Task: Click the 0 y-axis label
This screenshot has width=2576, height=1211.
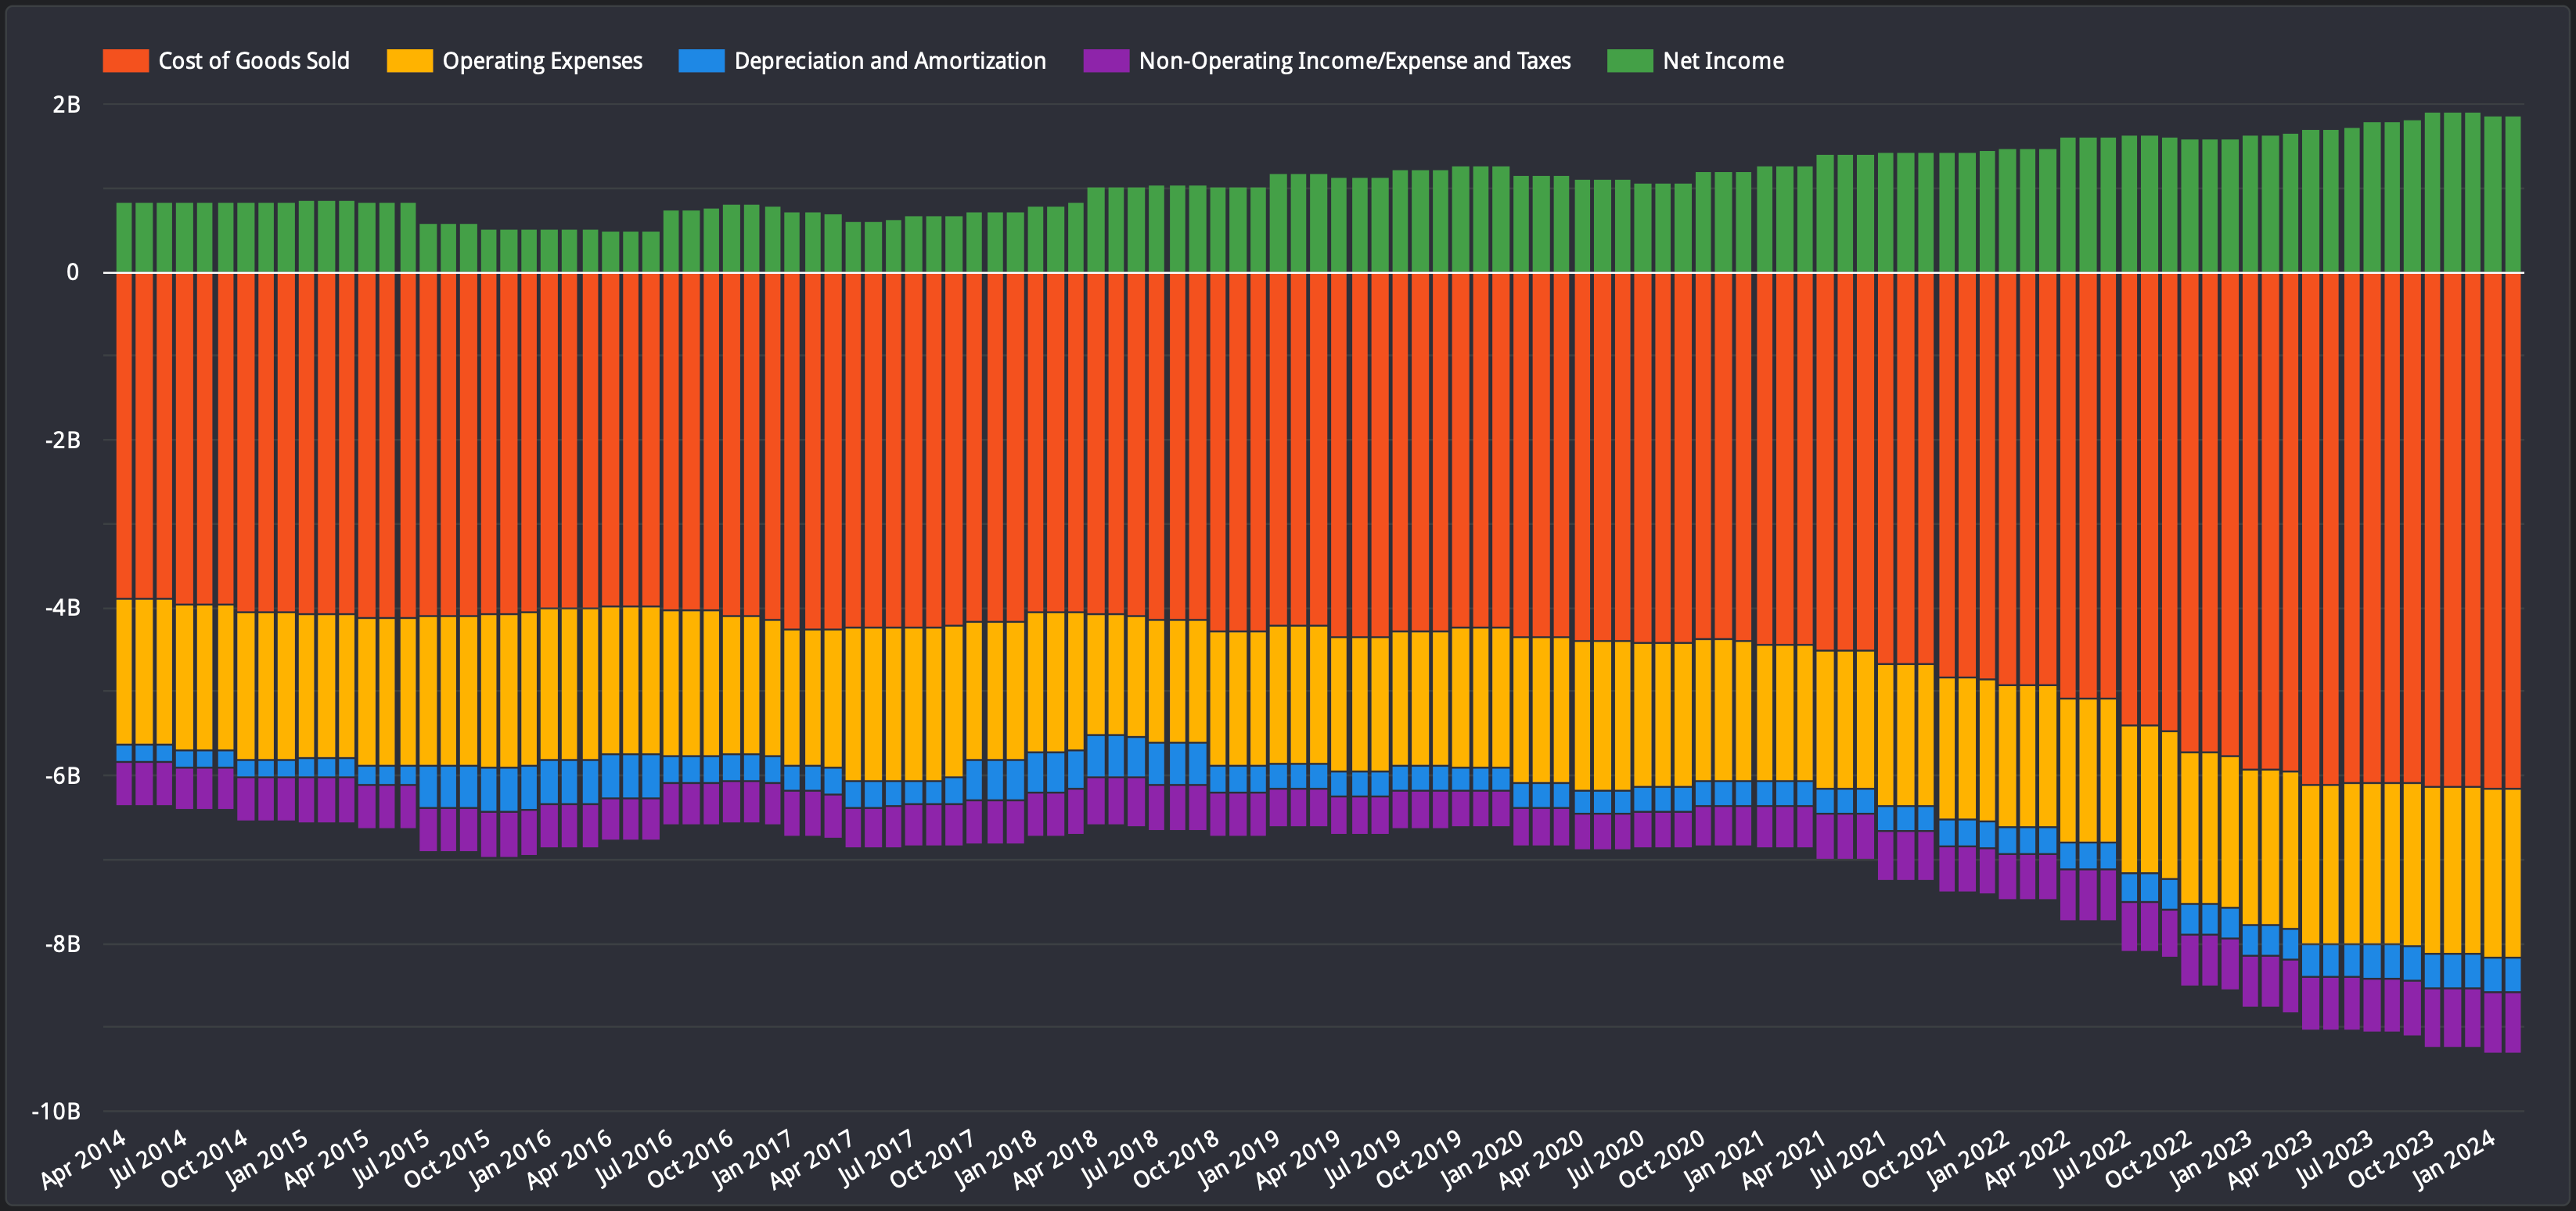Action: click(x=72, y=272)
